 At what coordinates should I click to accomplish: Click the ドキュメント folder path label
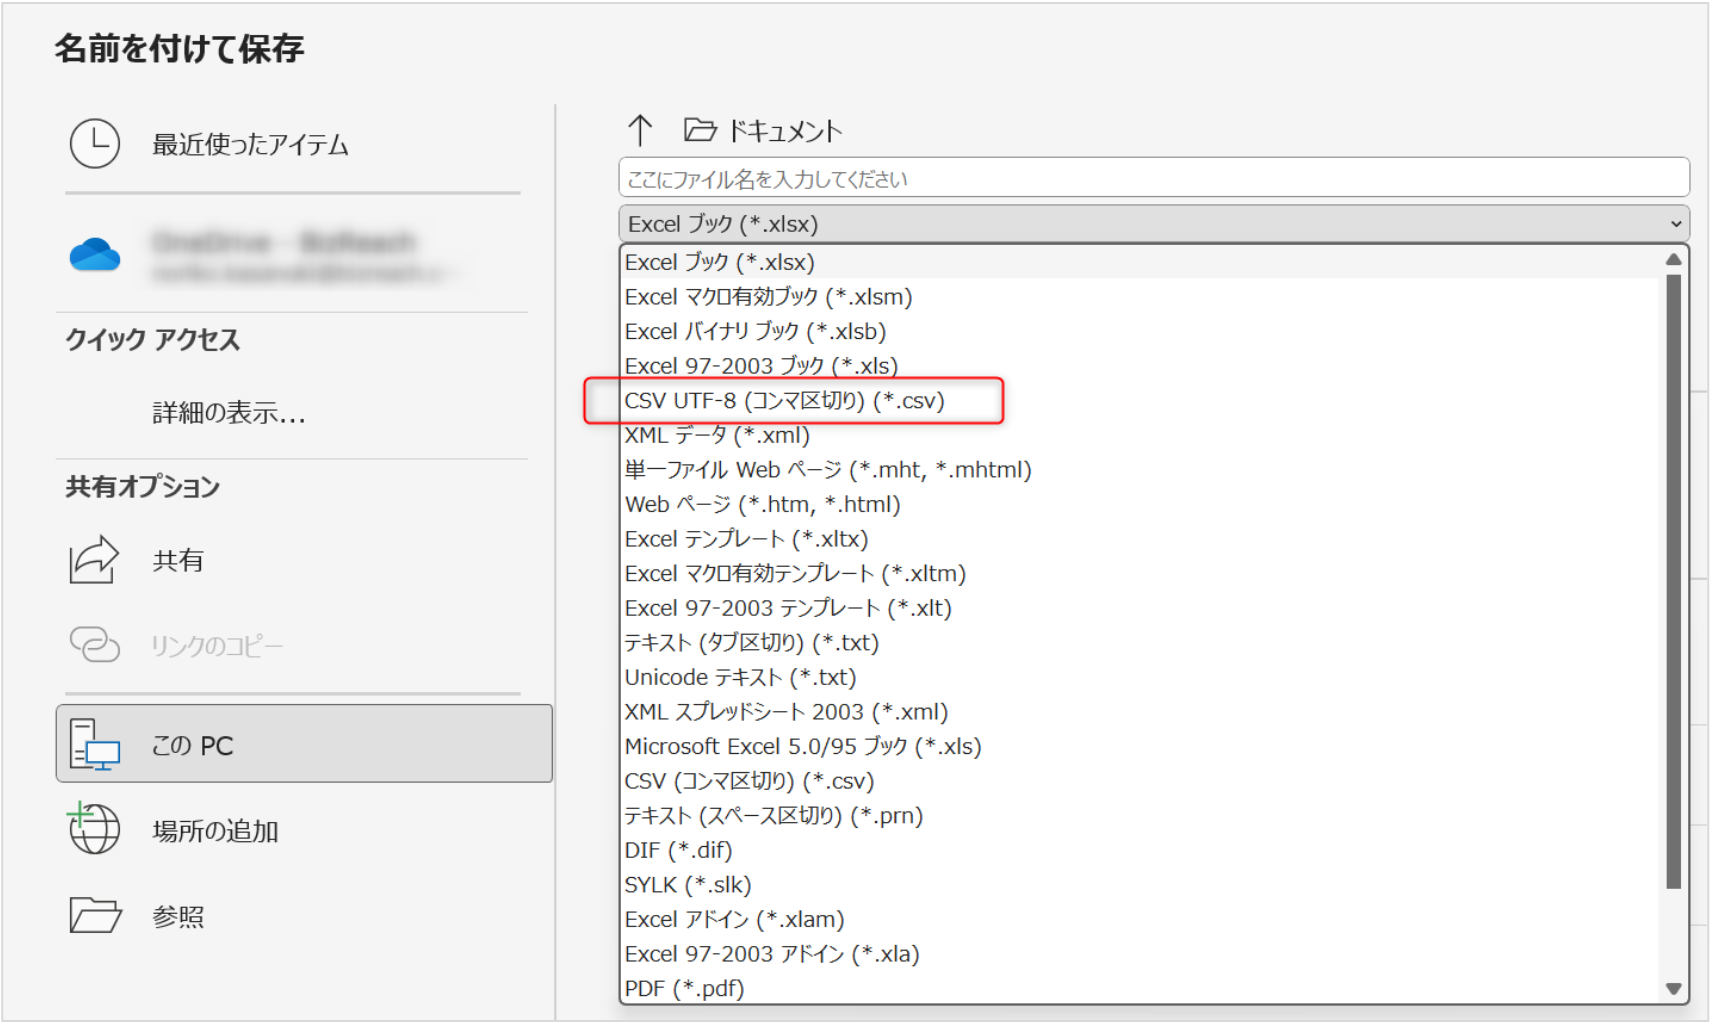click(784, 131)
